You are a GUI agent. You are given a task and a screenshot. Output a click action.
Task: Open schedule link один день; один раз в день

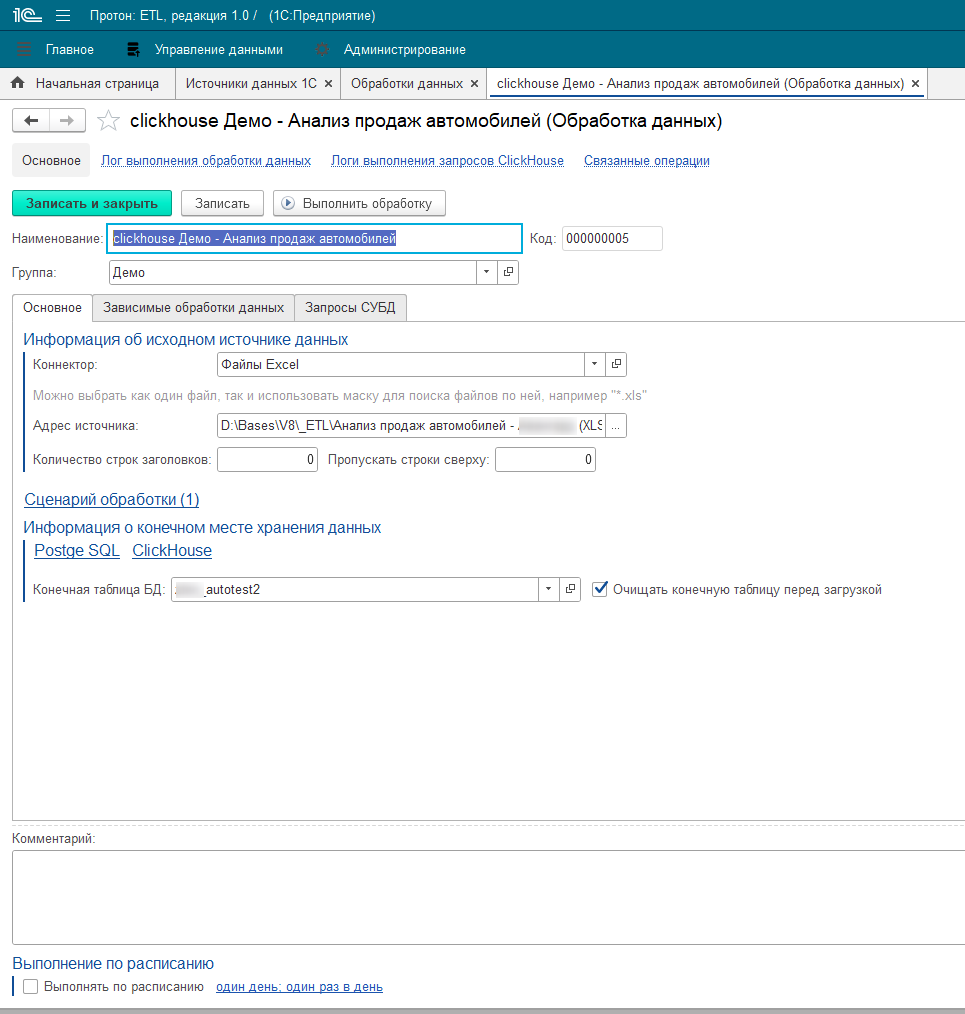[x=299, y=987]
